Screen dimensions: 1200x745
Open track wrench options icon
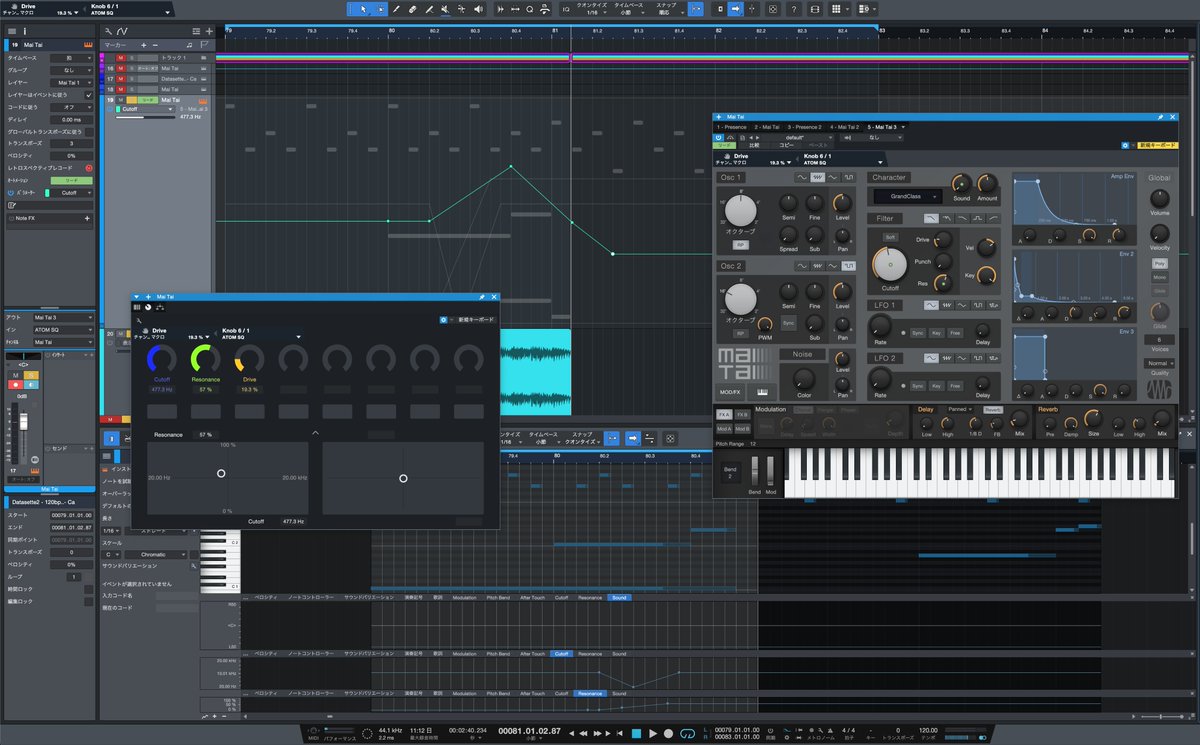(108, 31)
